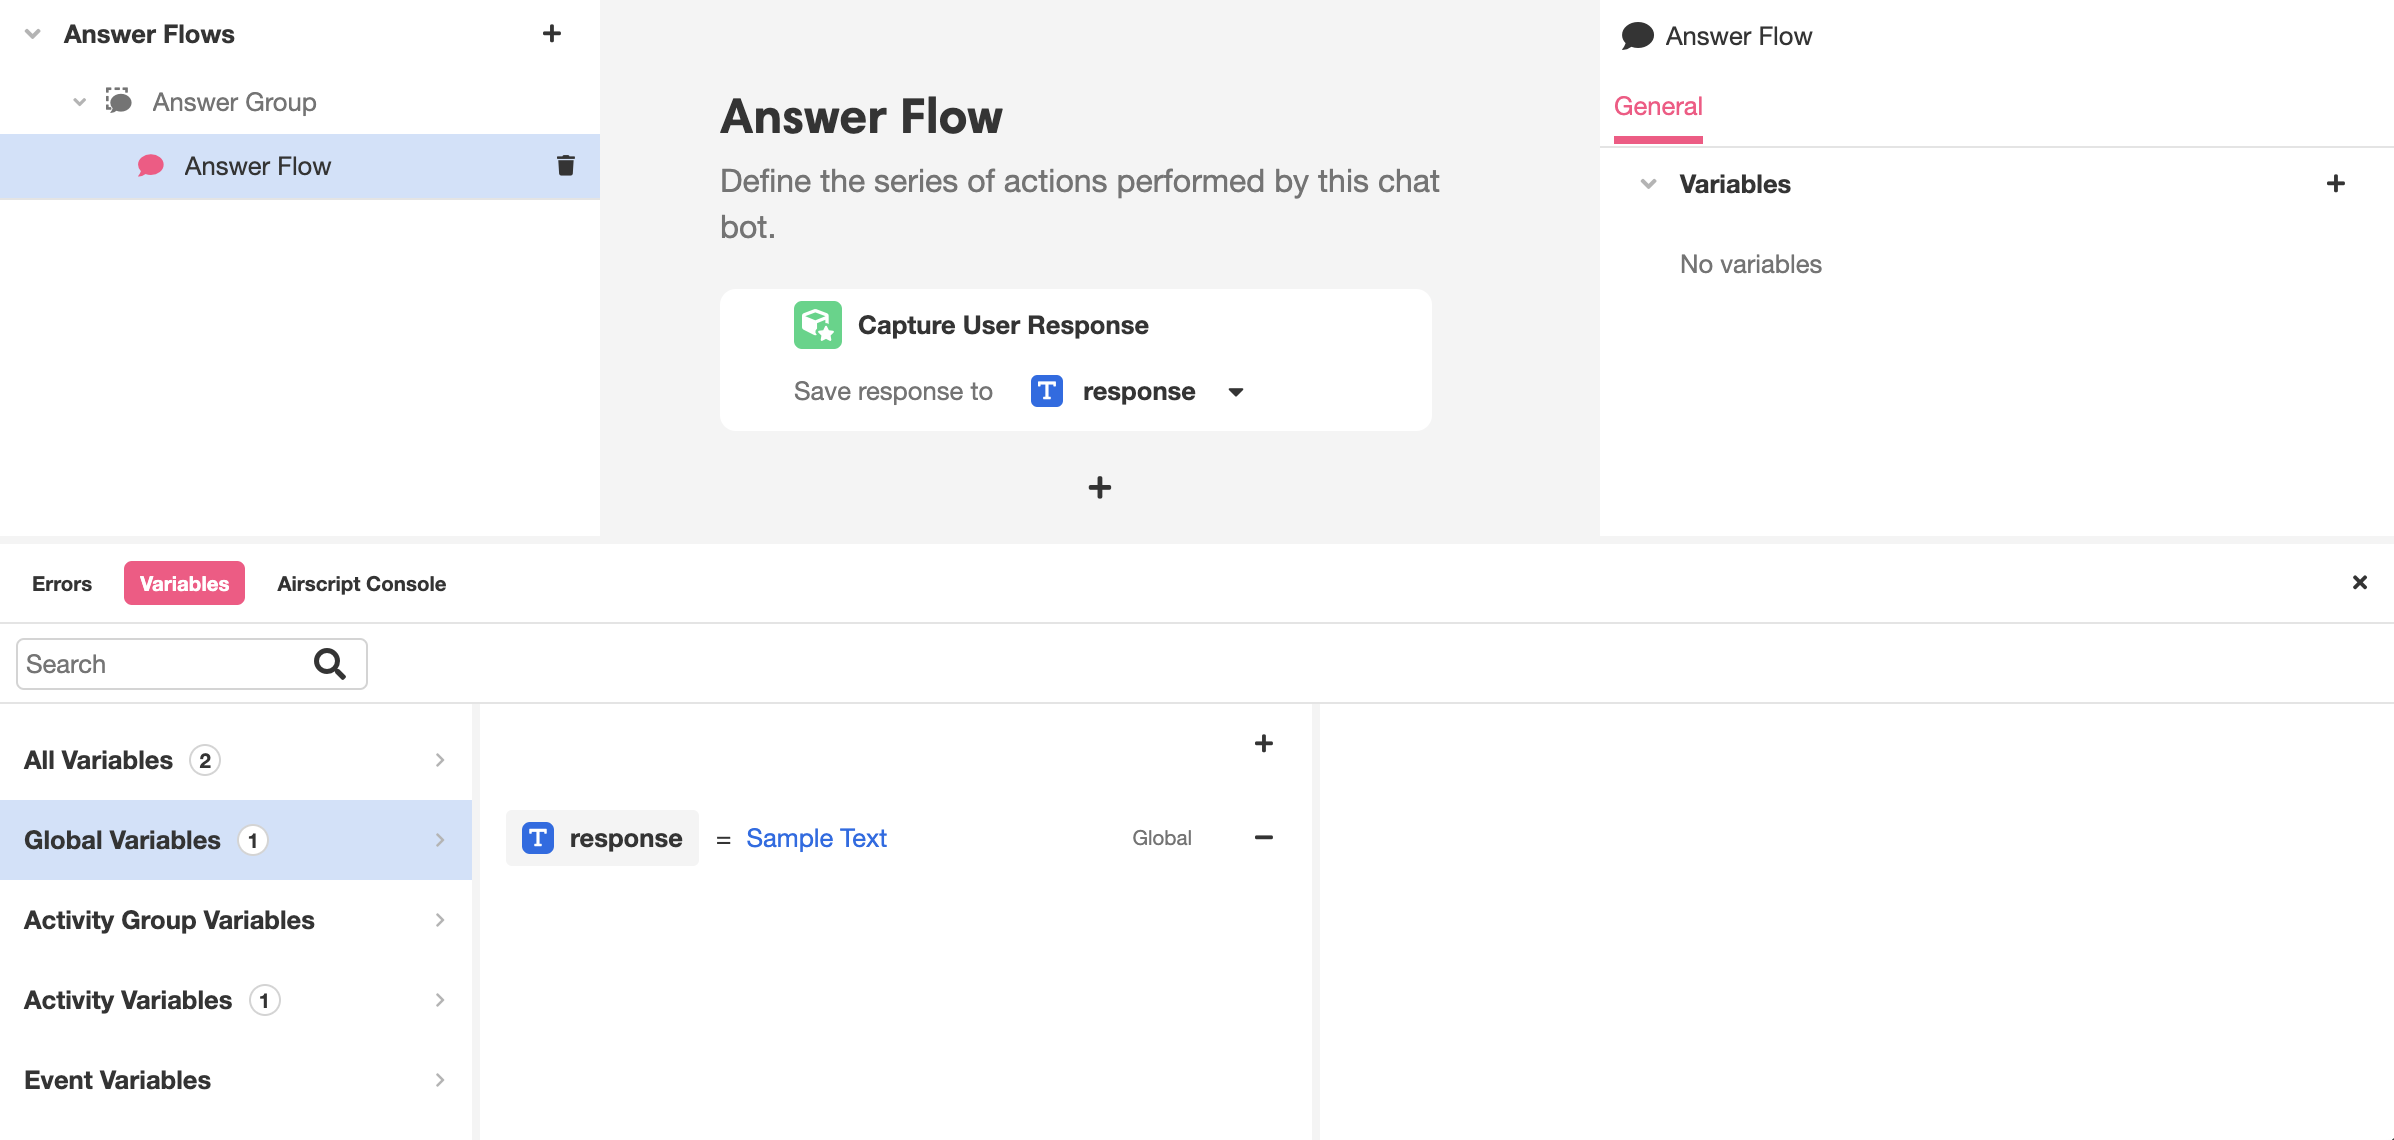Viewport: 2394px width, 1140px height.
Task: Close the bottom variables panel
Action: [x=2359, y=583]
